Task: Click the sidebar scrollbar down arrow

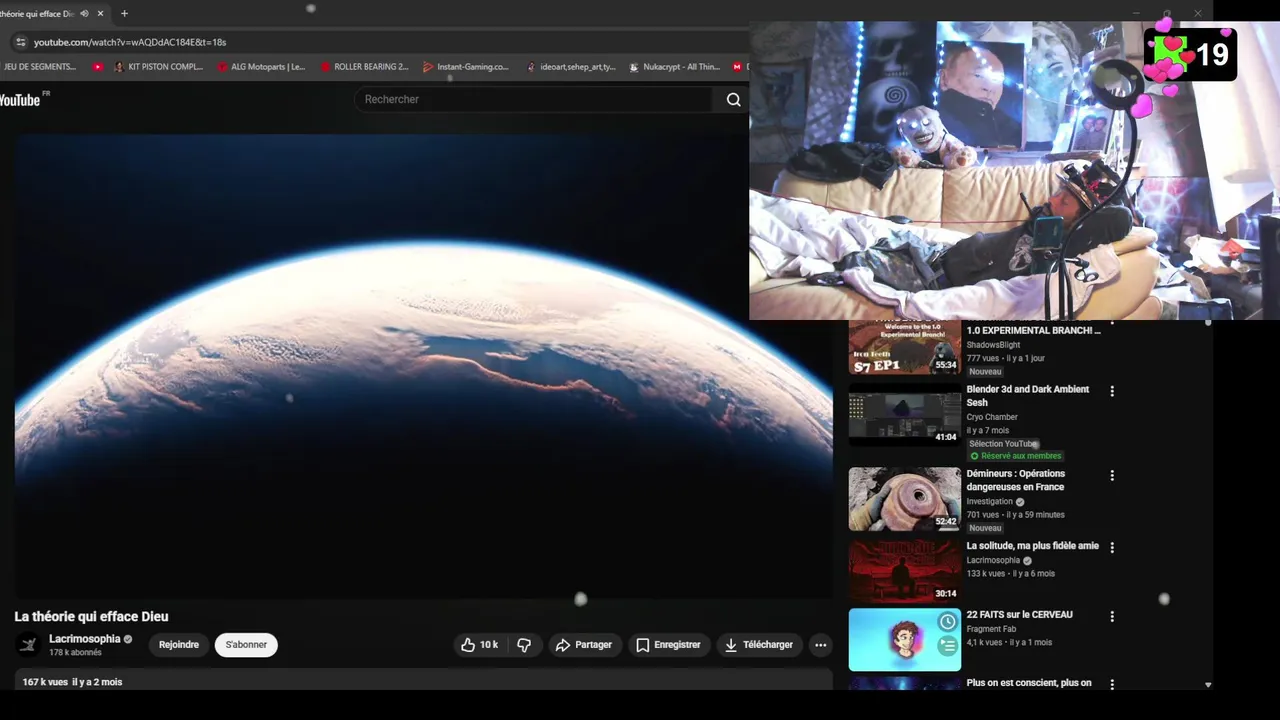Action: [x=1208, y=685]
